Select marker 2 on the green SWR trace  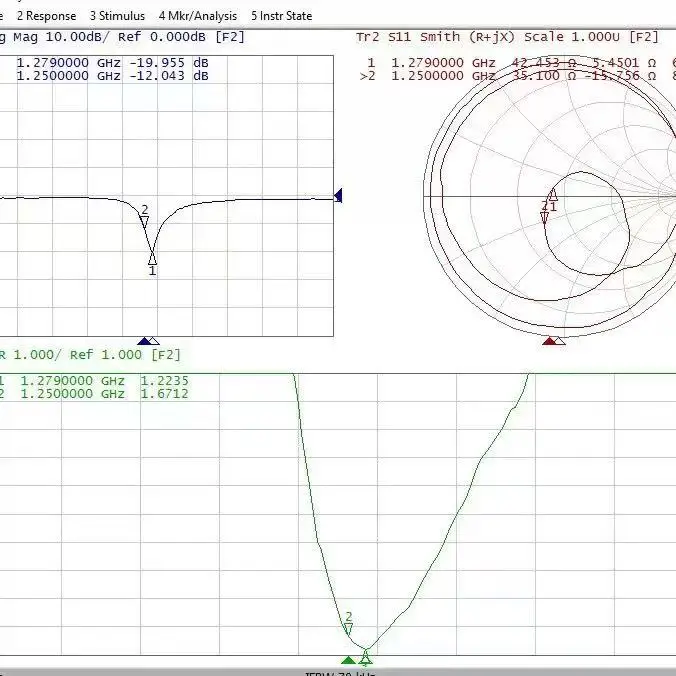[x=348, y=629]
